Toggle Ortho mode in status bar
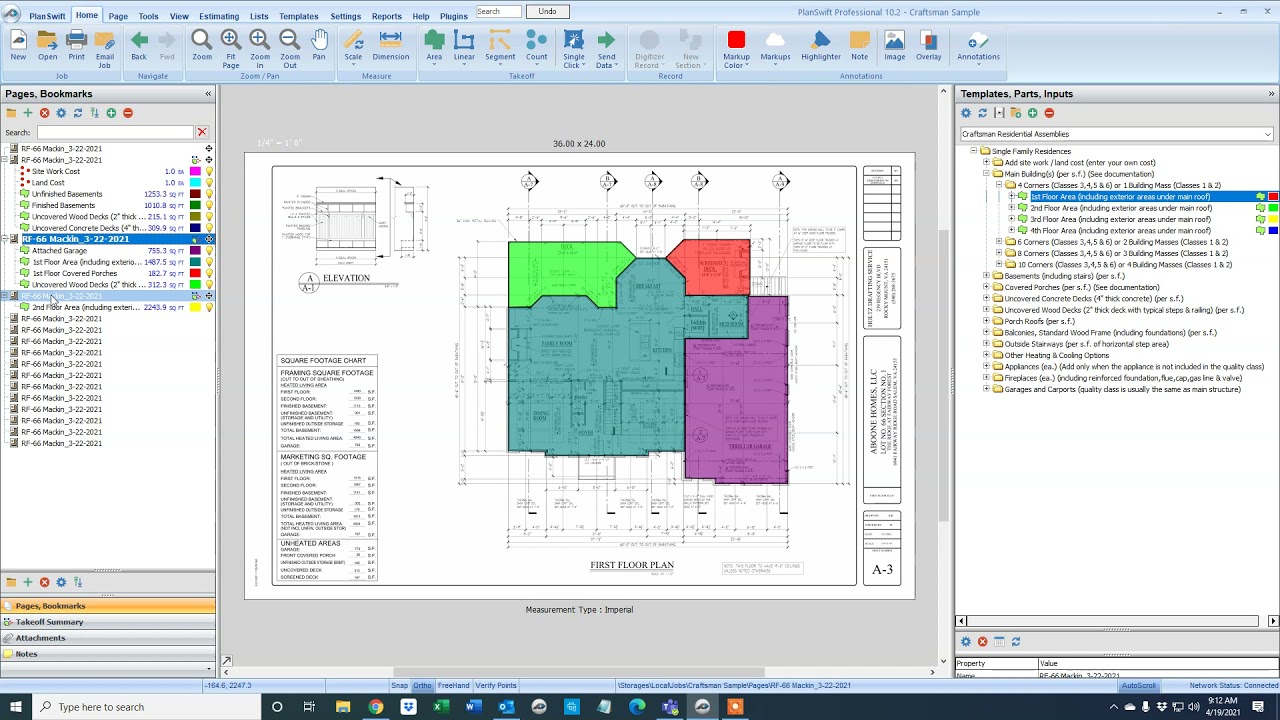The height and width of the screenshot is (720, 1280). coord(422,685)
